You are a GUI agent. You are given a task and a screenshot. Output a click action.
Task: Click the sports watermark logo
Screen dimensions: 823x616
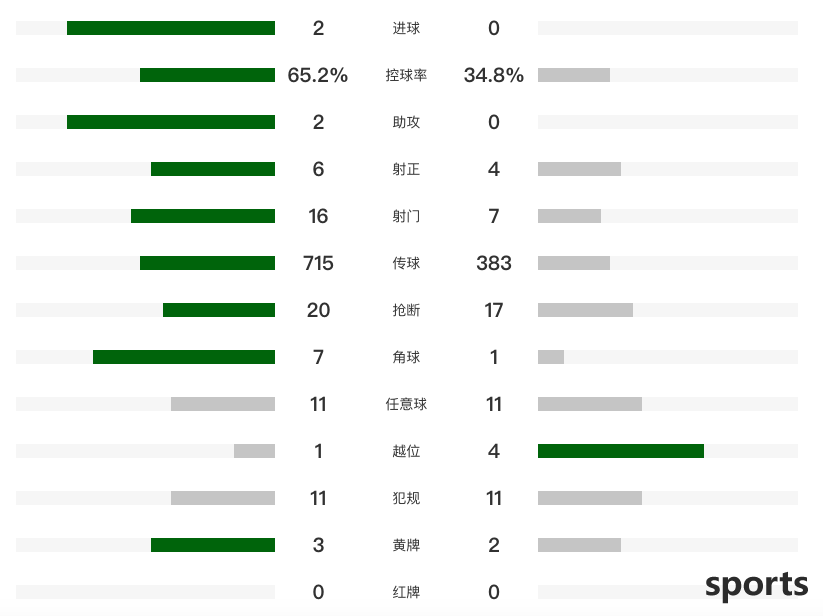coord(756,586)
